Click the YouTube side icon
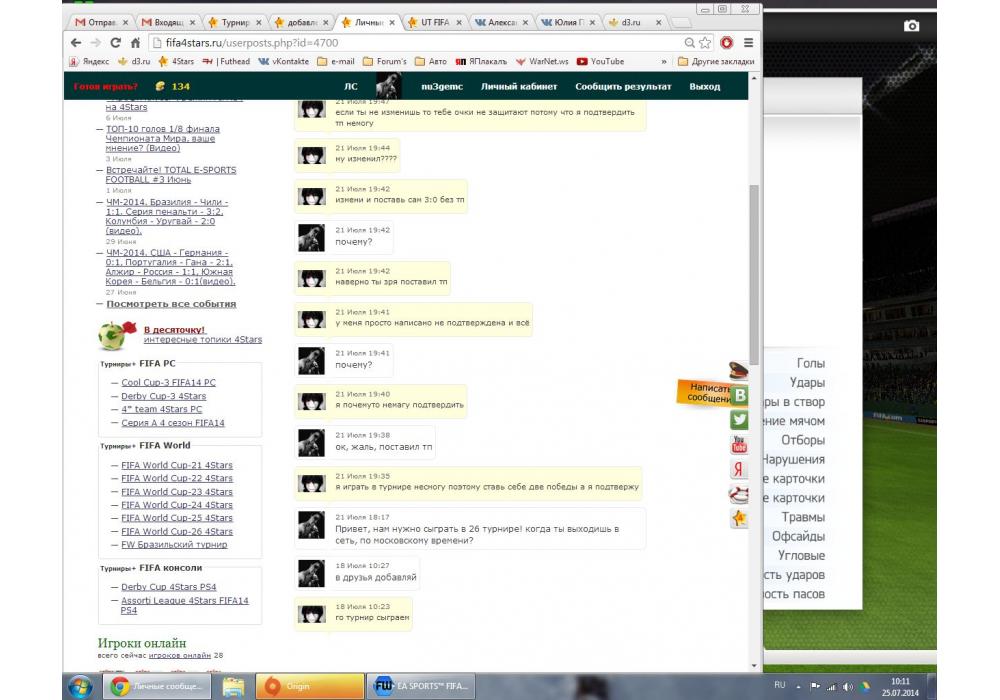1000x700 pixels. (x=739, y=444)
